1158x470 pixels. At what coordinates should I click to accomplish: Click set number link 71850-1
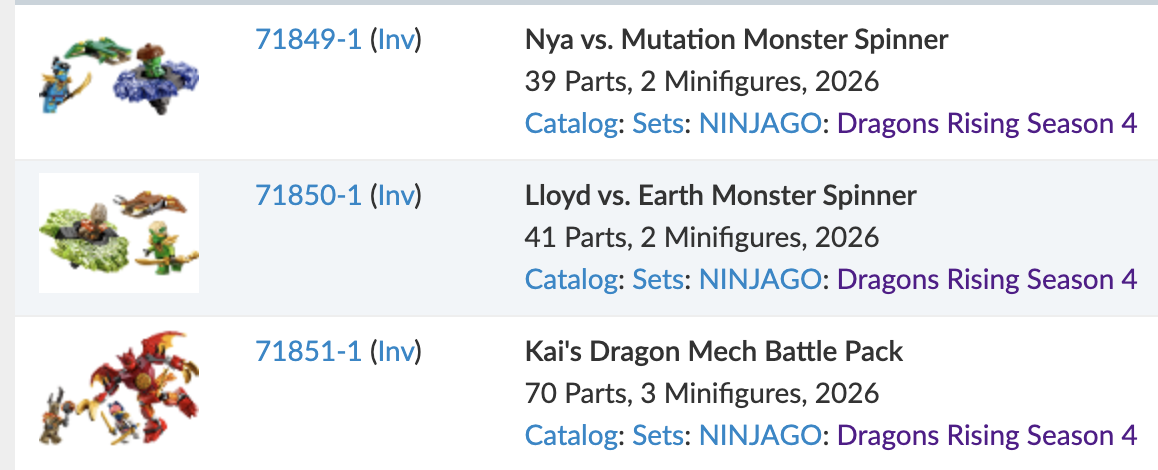[308, 196]
